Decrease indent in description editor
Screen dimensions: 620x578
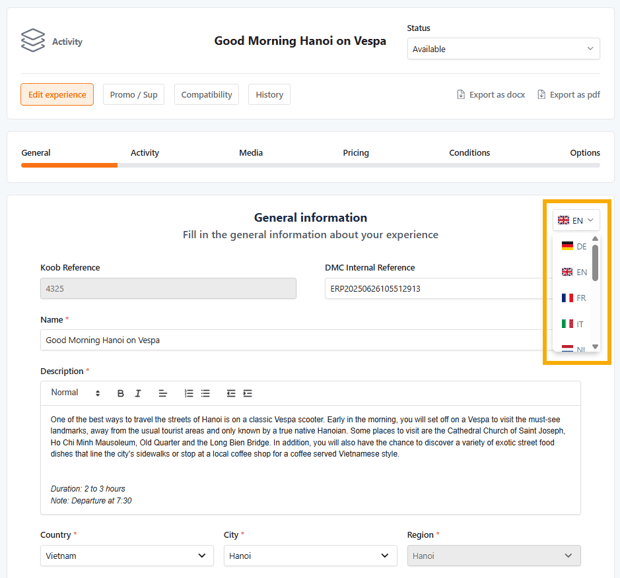231,394
